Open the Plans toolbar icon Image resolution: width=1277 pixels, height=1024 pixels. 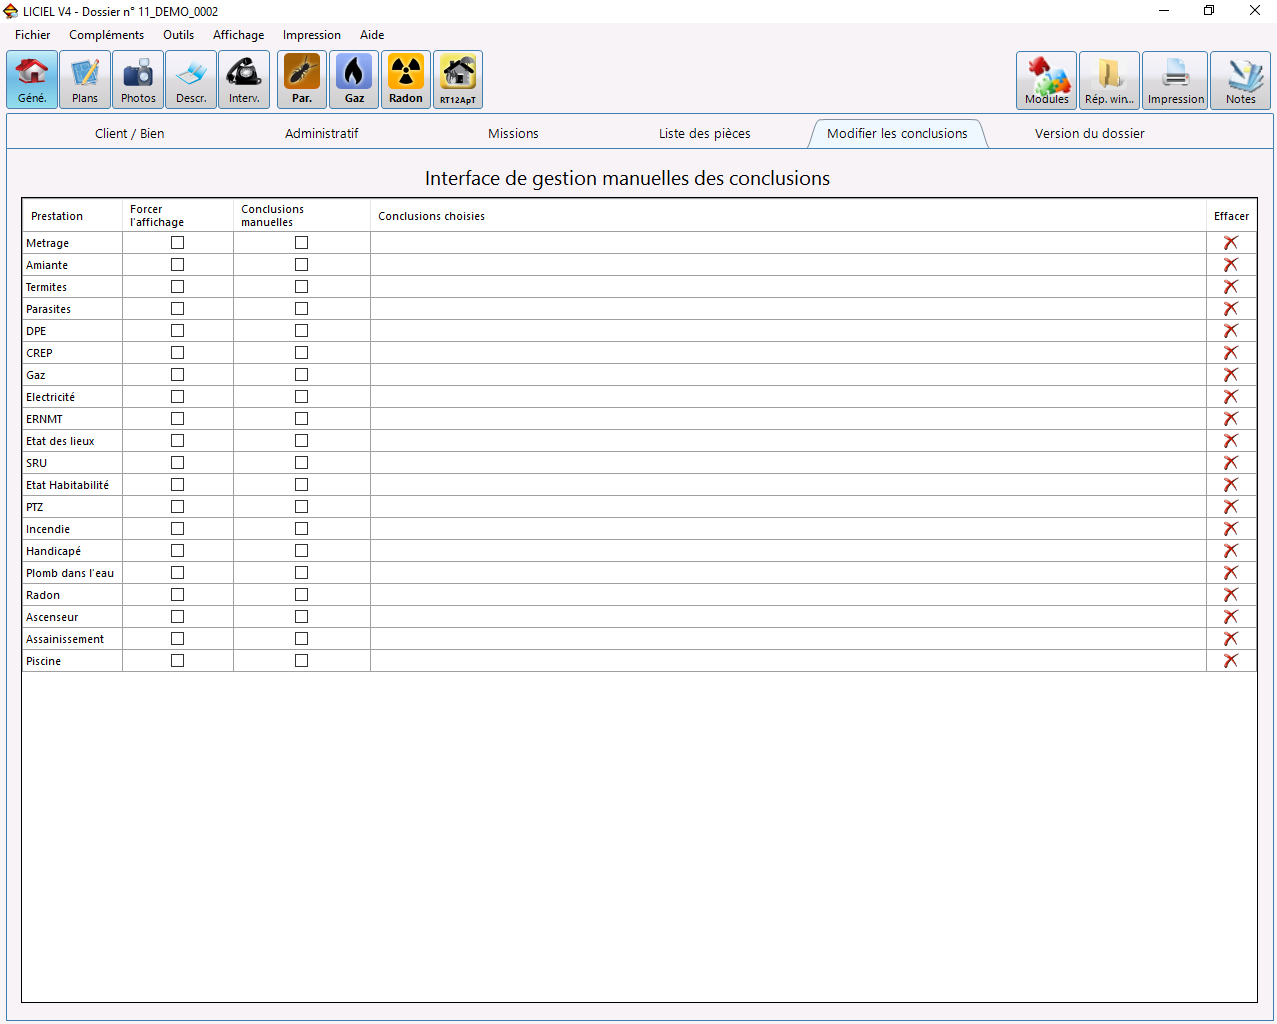(x=85, y=80)
